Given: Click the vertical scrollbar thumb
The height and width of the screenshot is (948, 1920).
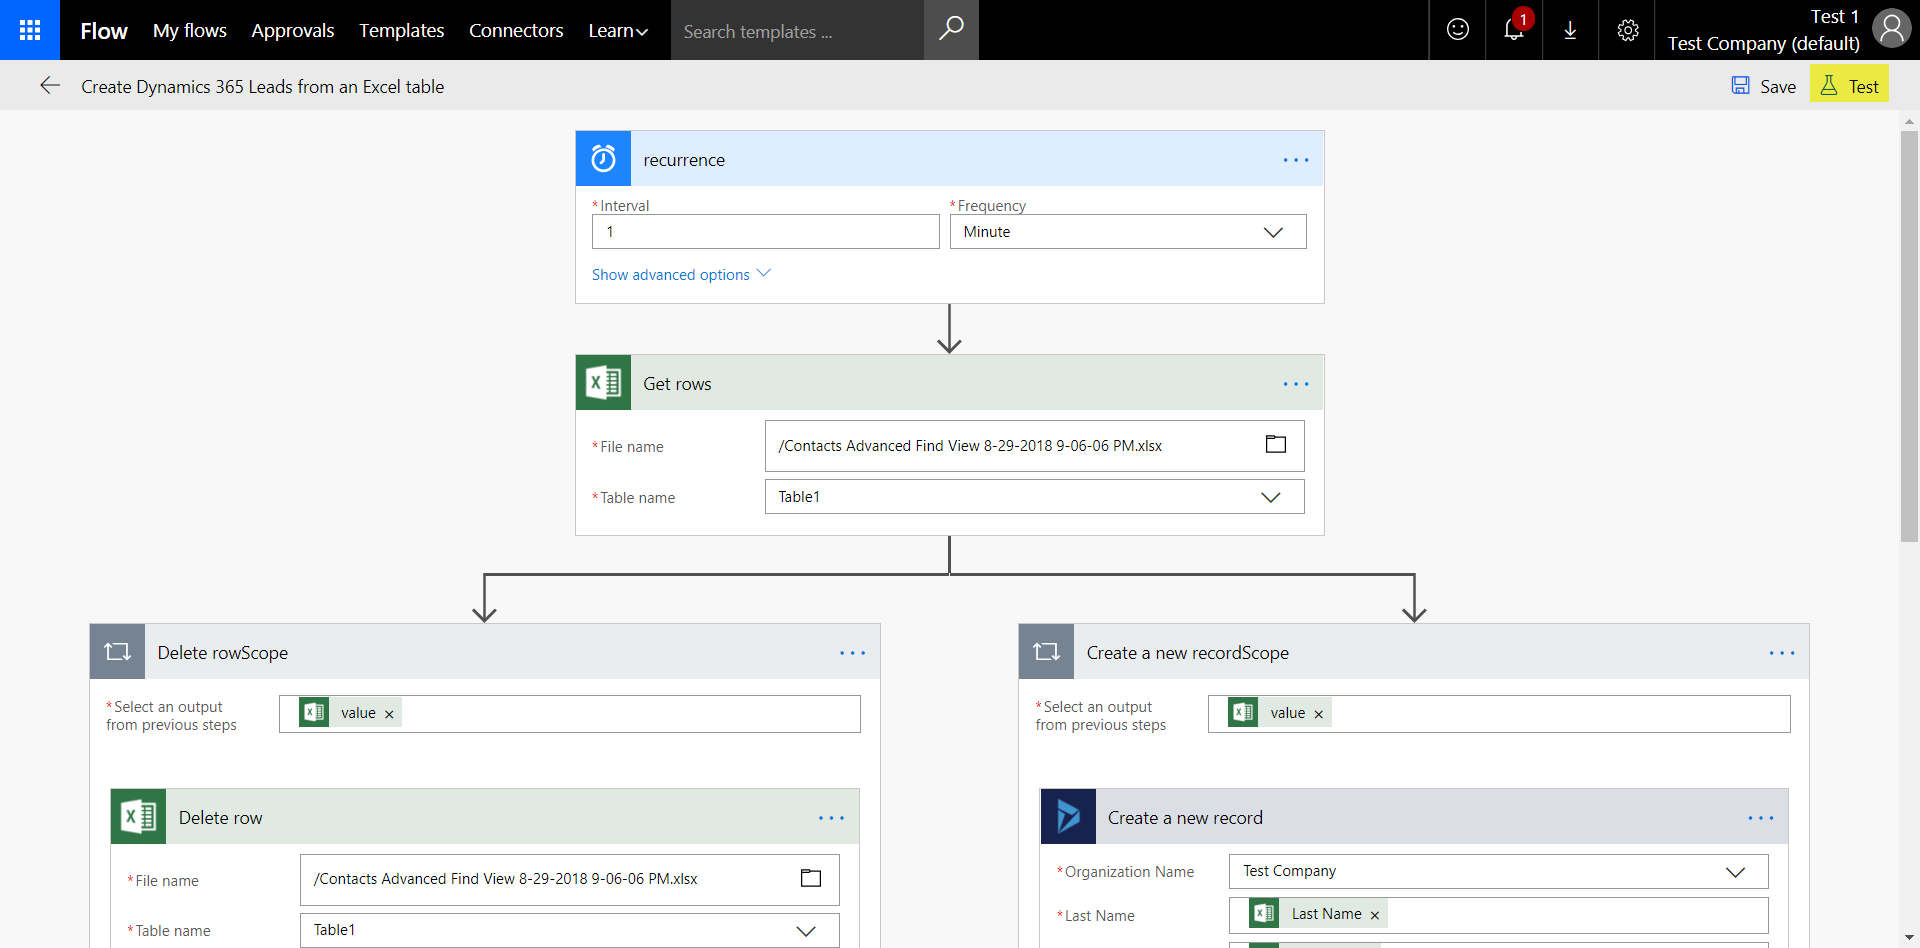Looking at the screenshot, I should (x=1909, y=335).
